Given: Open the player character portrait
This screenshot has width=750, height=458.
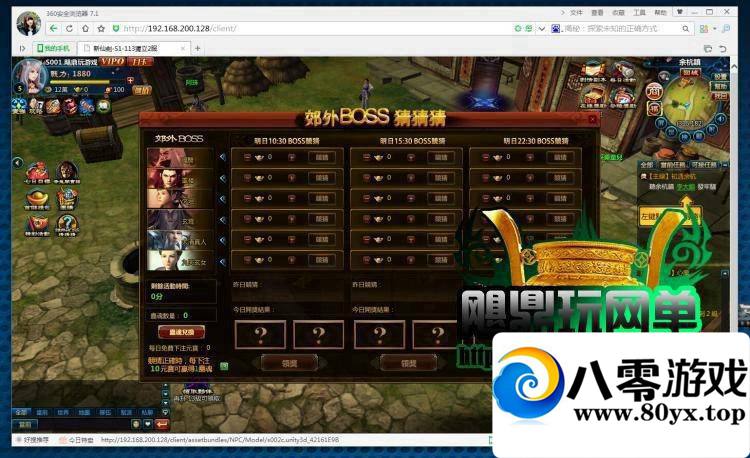Looking at the screenshot, I should [x=30, y=76].
